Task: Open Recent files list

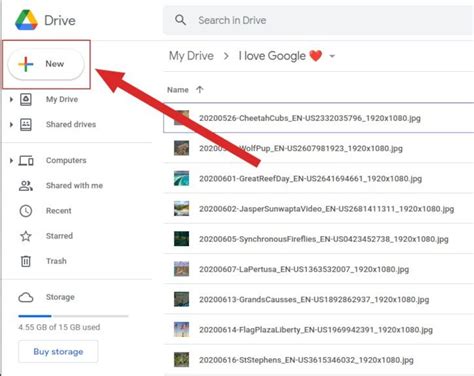Action: 59,211
